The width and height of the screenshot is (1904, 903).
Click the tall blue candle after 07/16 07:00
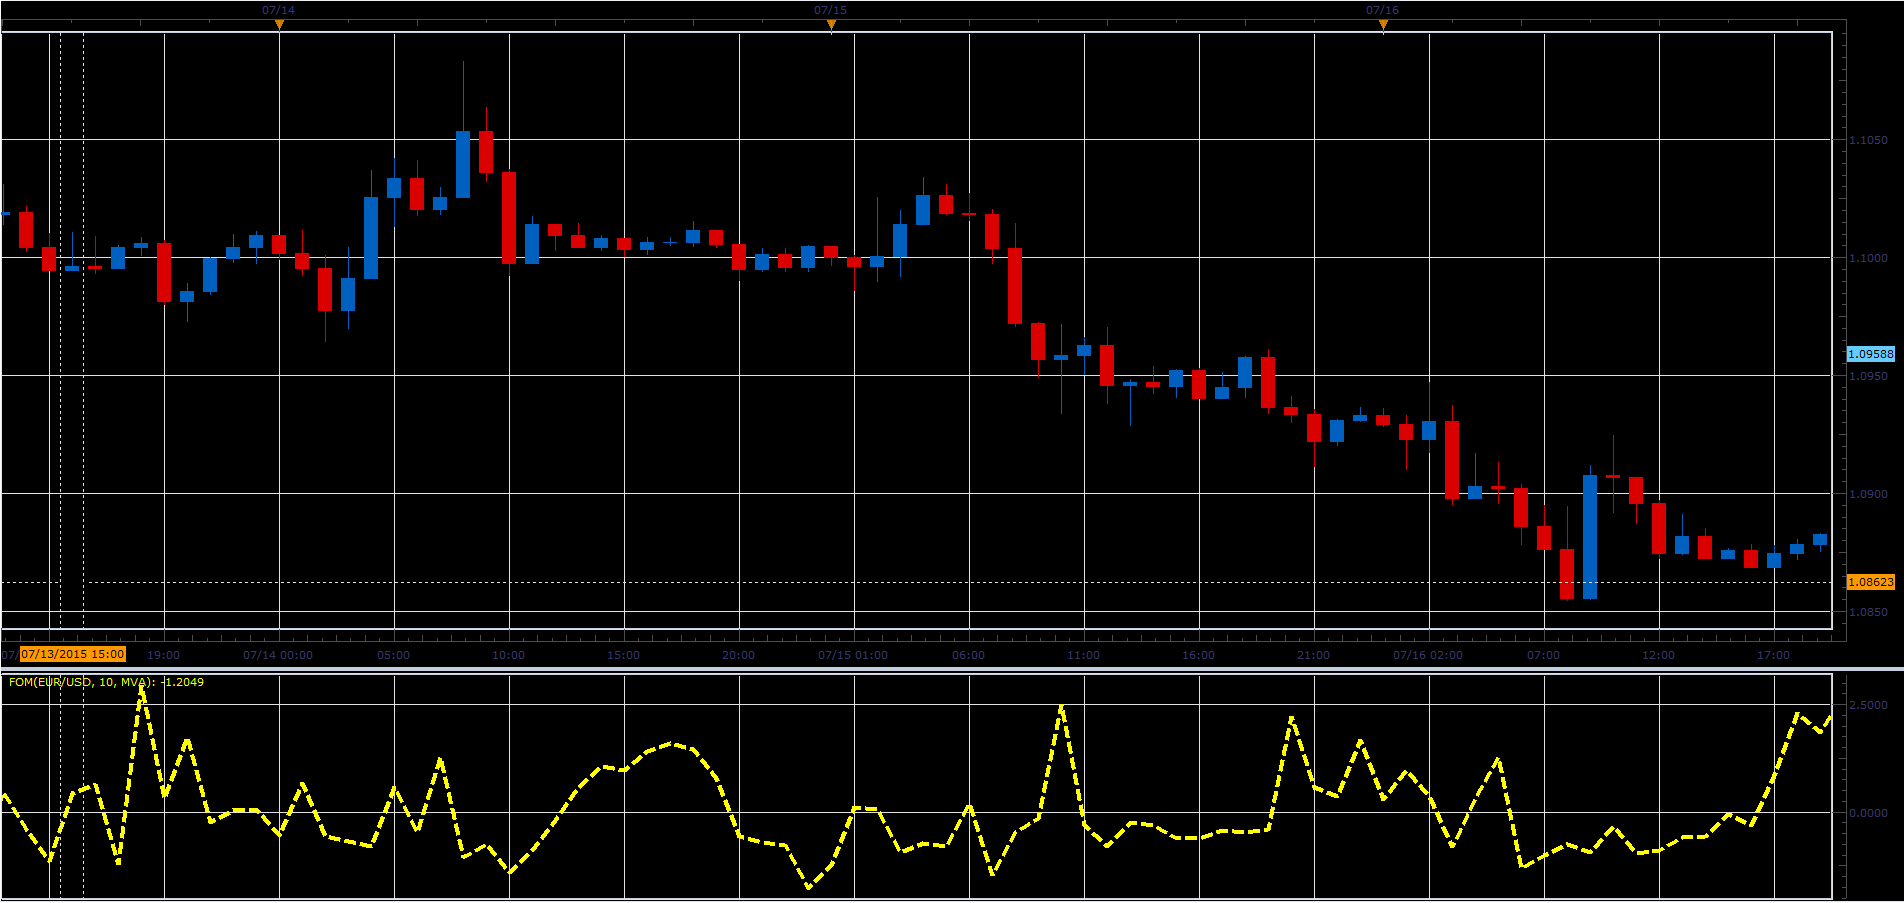tap(1590, 537)
